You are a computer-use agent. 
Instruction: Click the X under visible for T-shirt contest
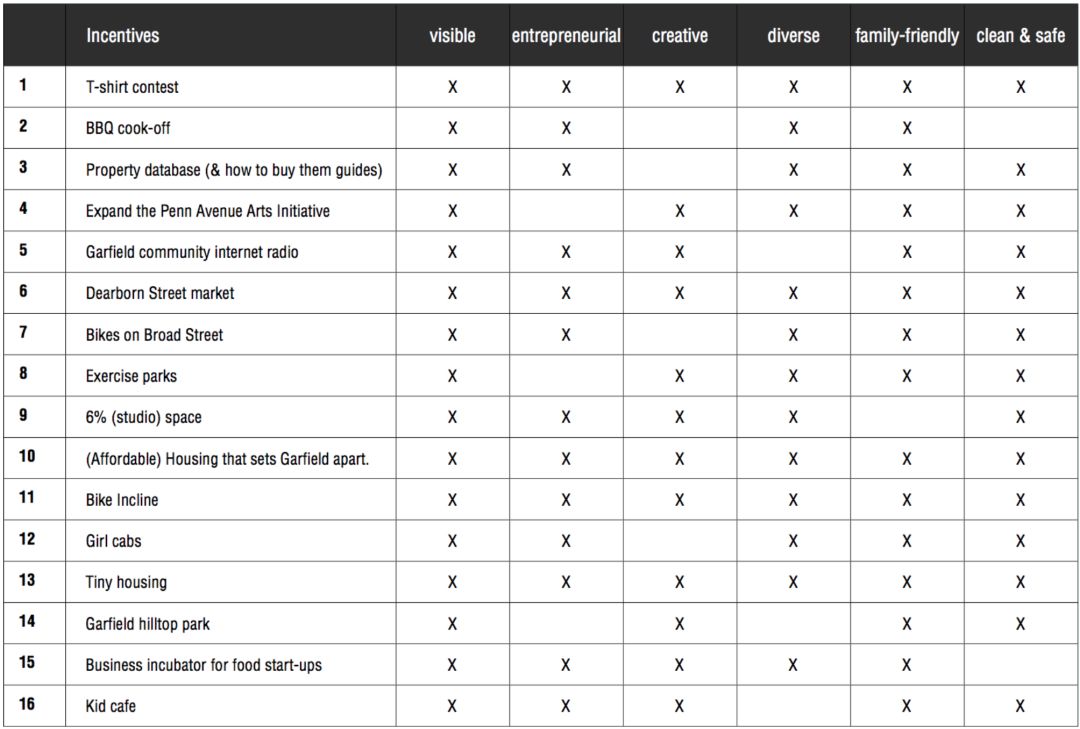(x=453, y=87)
